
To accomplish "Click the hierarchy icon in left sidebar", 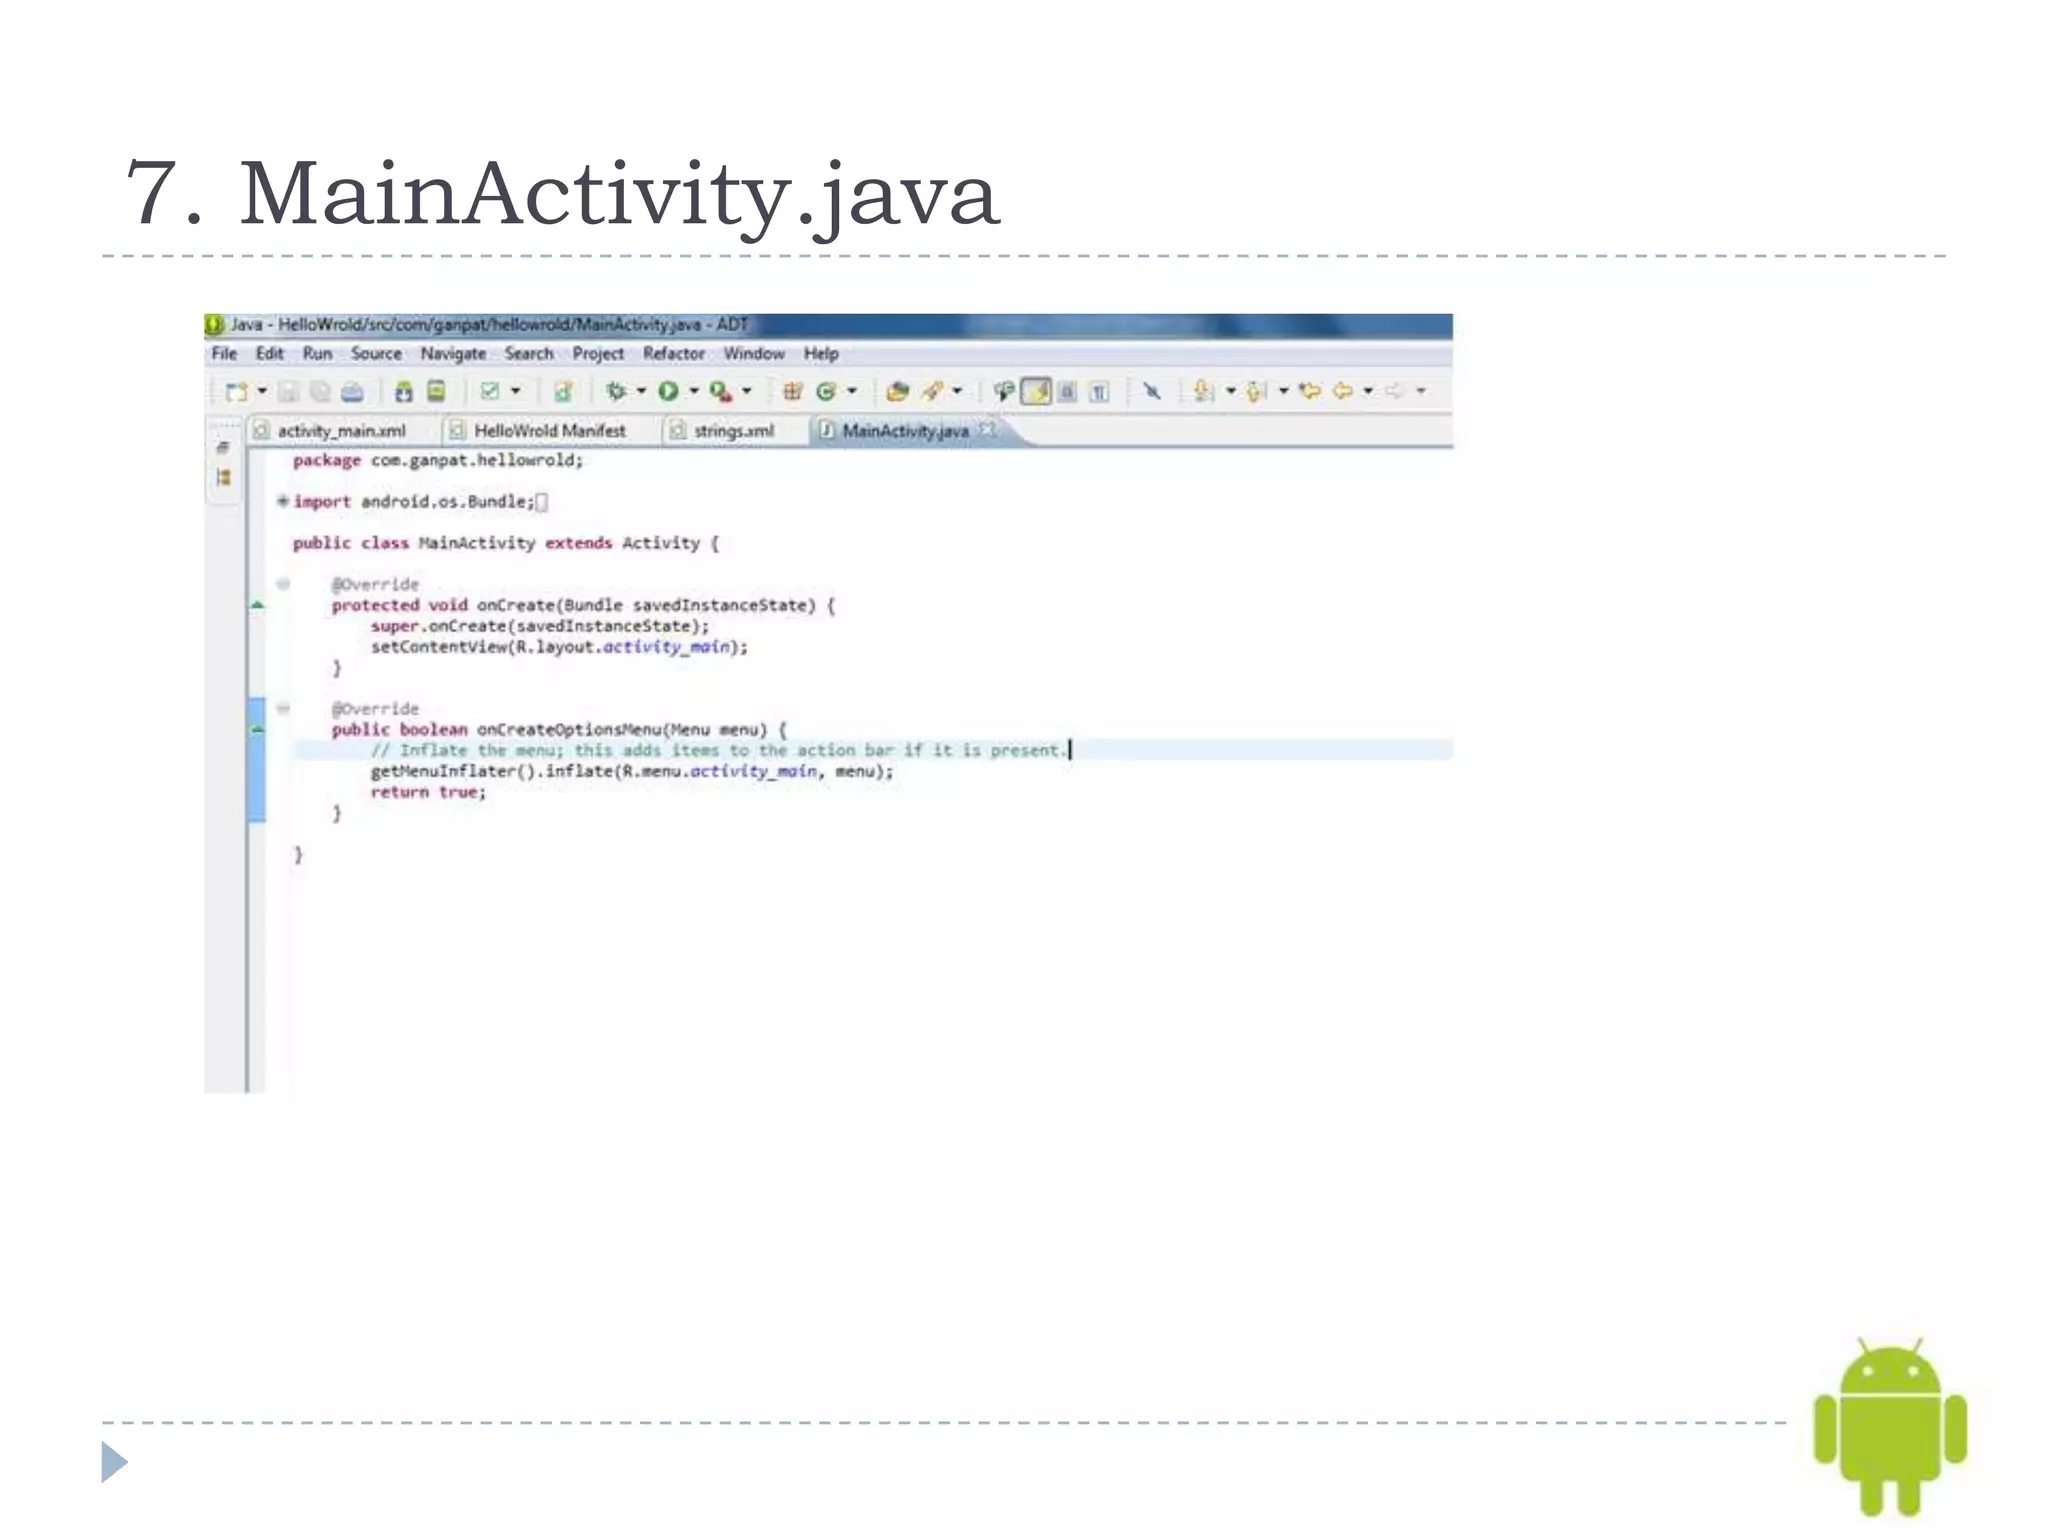I will click(223, 477).
